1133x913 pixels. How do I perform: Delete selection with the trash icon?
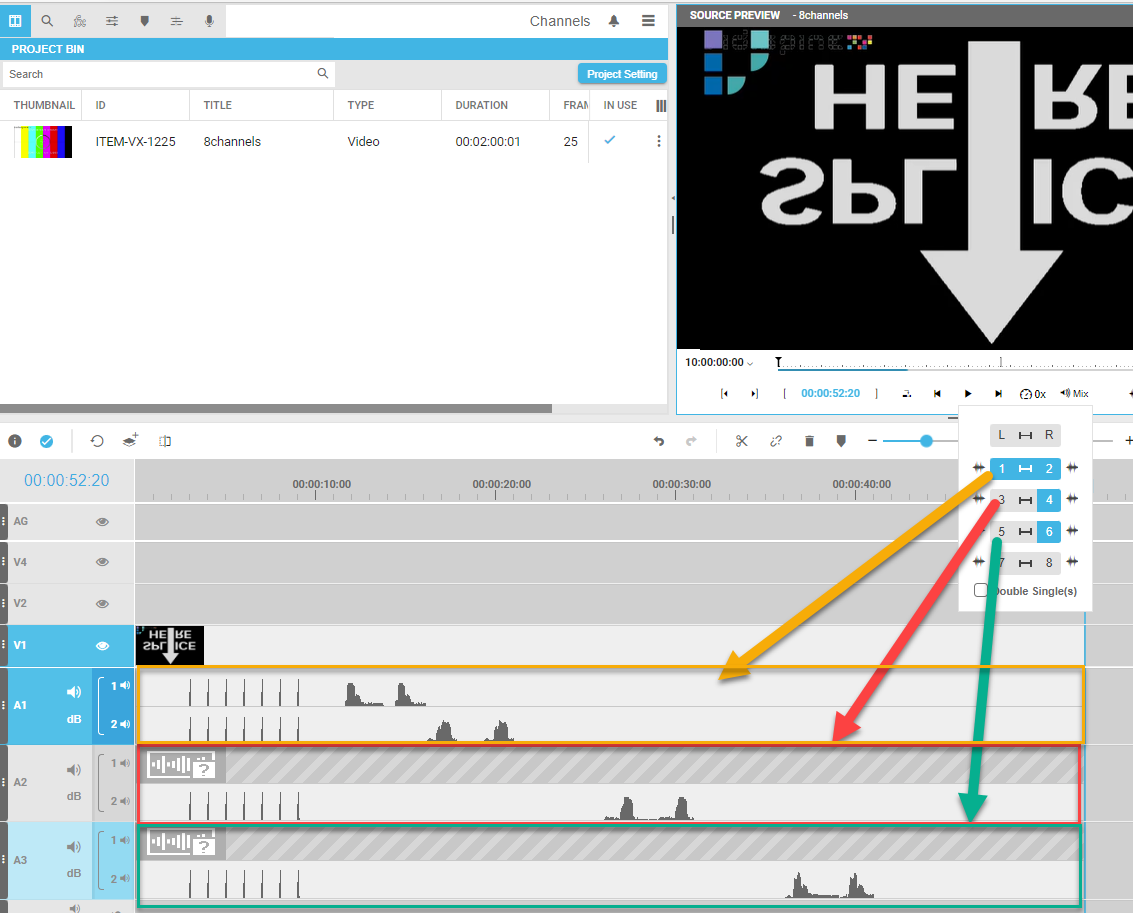click(x=809, y=441)
